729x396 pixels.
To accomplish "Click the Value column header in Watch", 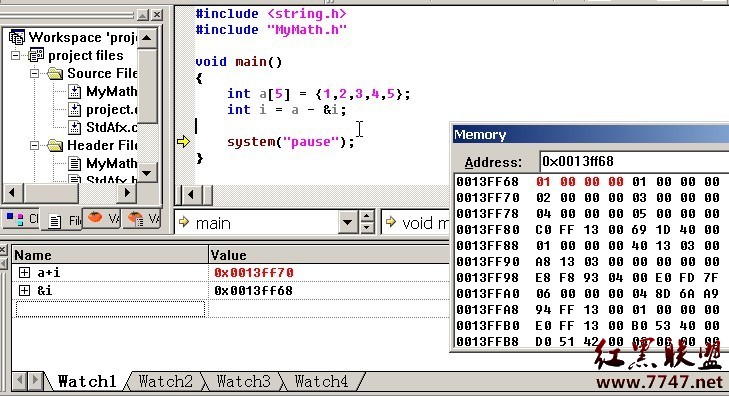I will pyautogui.click(x=329, y=255).
